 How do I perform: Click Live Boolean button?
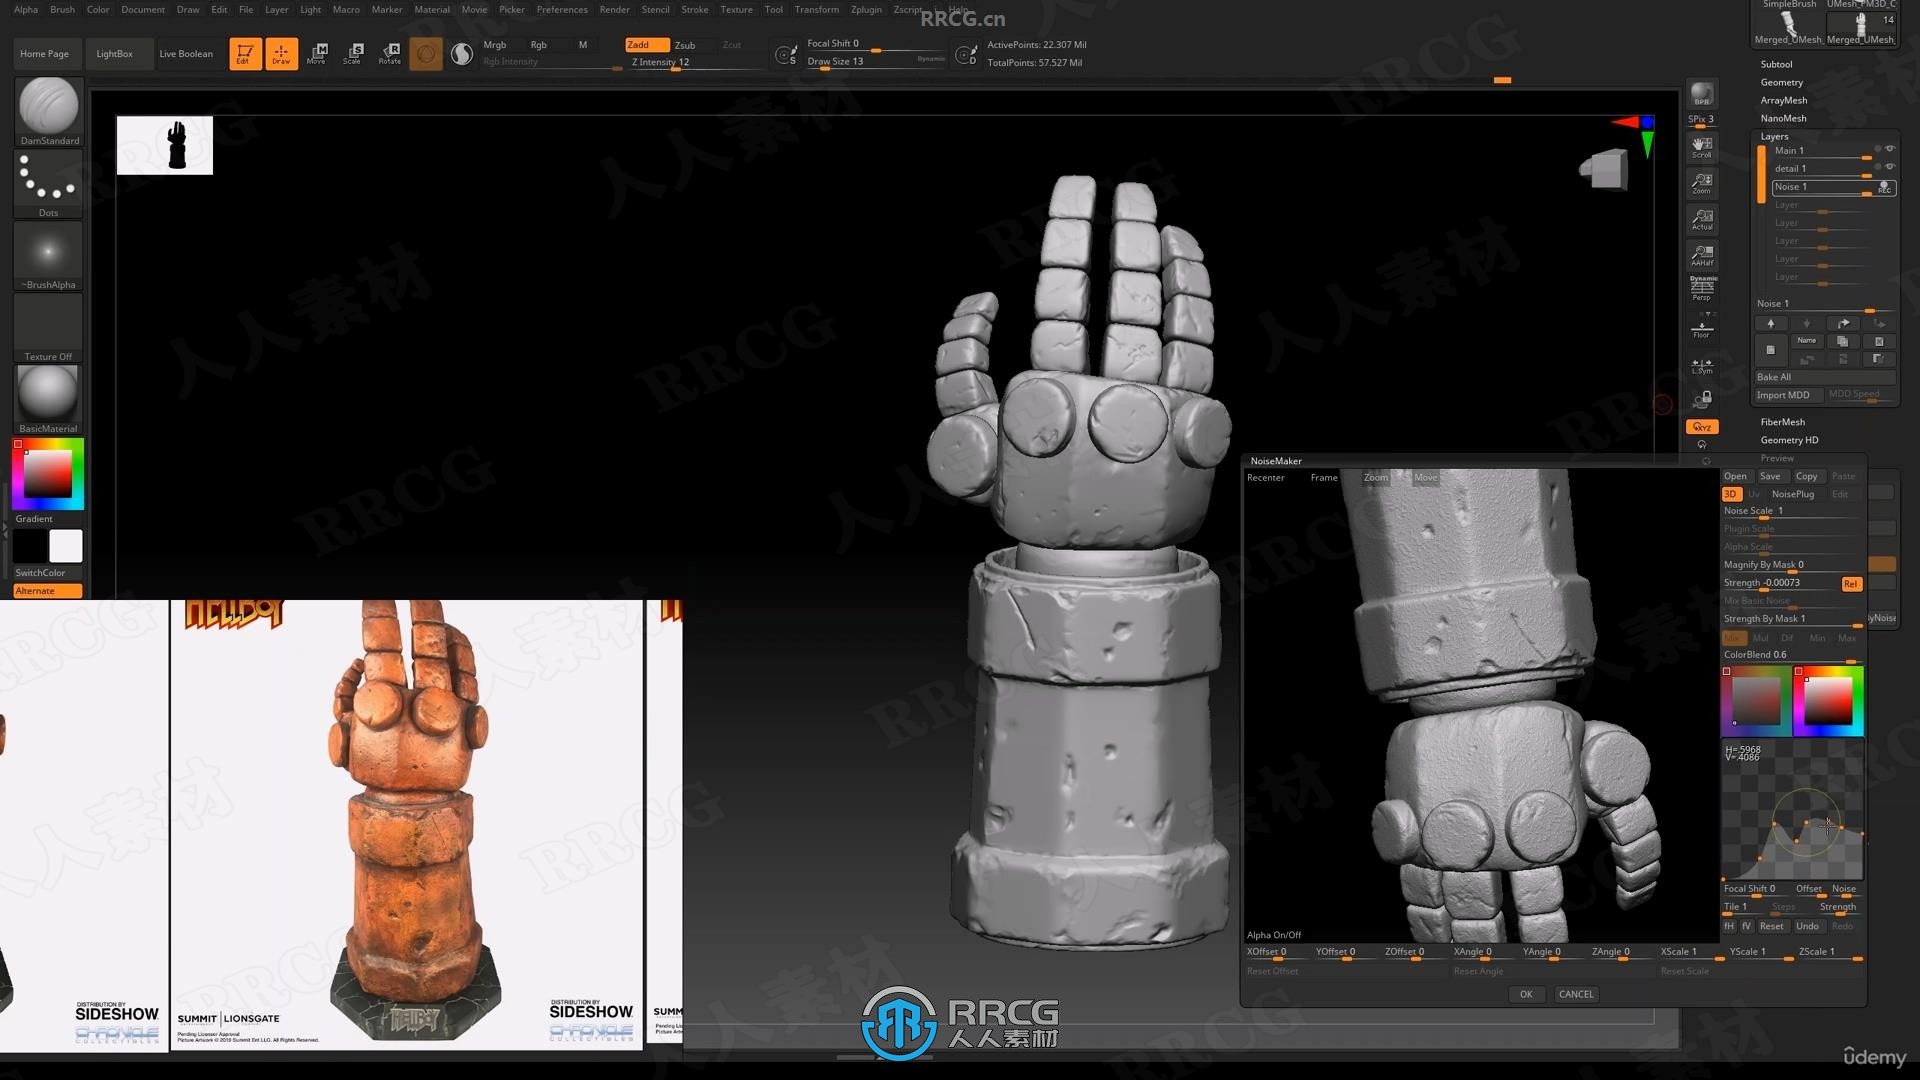click(x=186, y=54)
